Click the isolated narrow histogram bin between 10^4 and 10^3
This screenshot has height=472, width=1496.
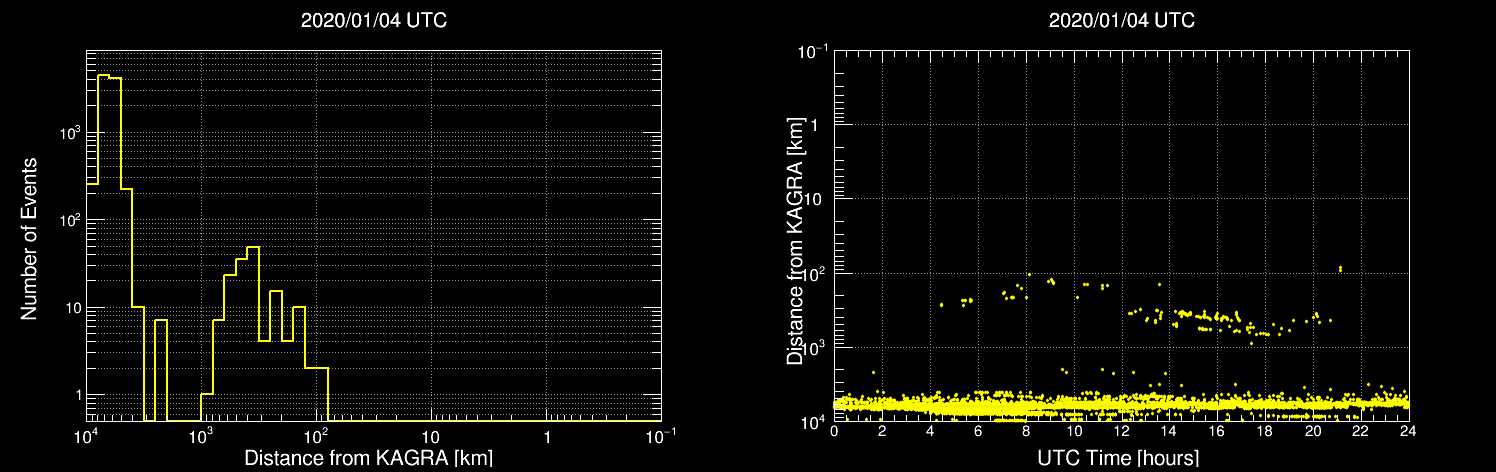click(161, 370)
